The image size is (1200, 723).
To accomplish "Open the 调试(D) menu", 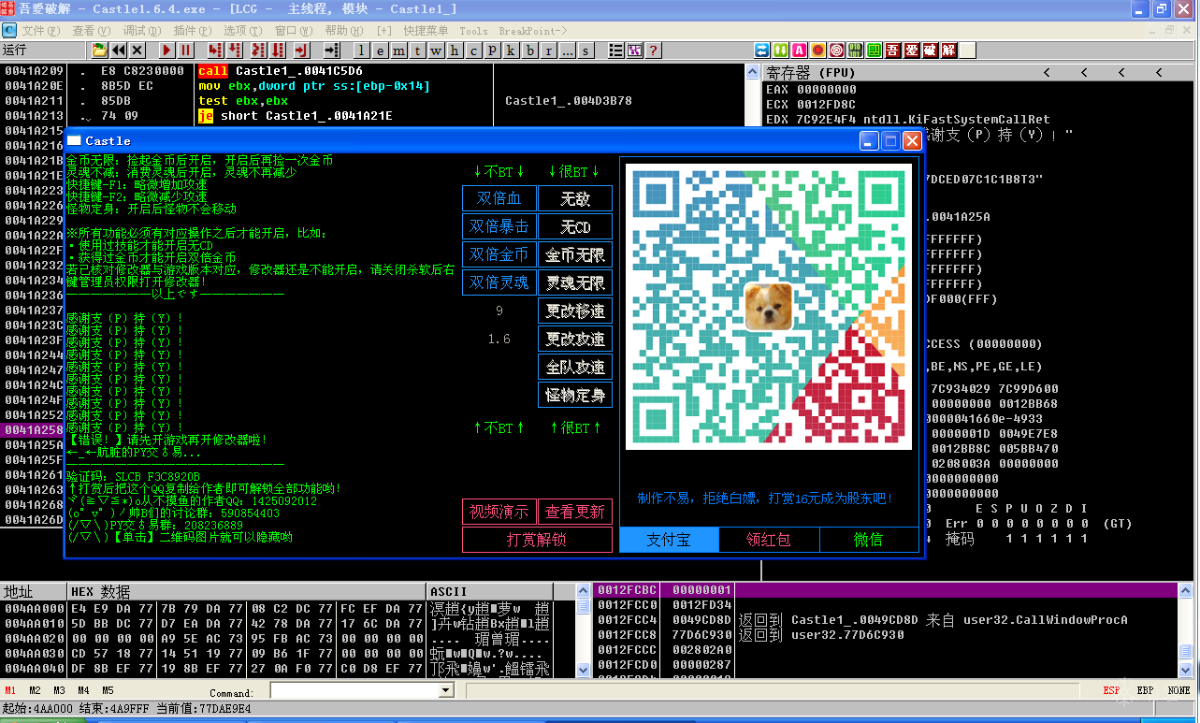I will point(142,30).
